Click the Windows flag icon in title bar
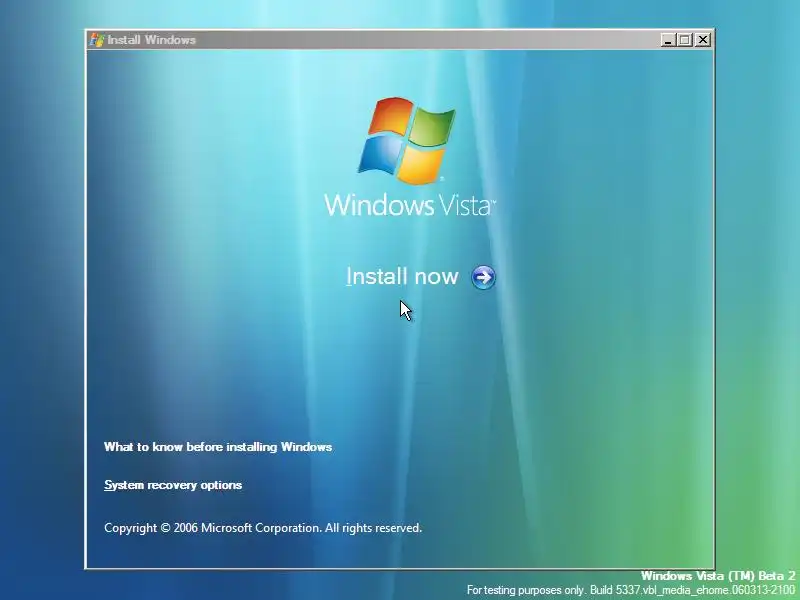The width and height of the screenshot is (800, 600). (x=97, y=40)
